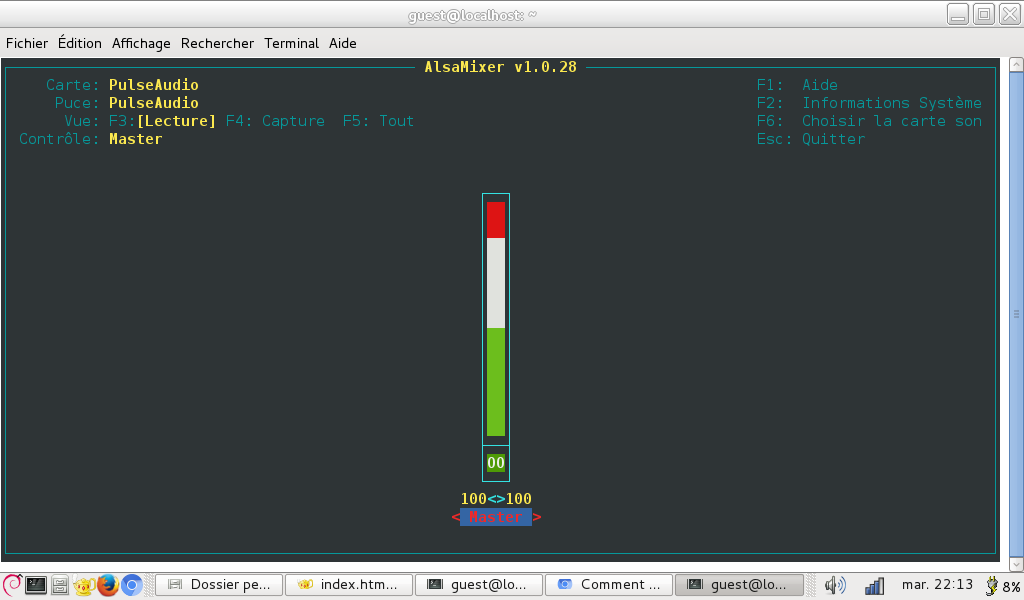Viewport: 1024px width, 600px height.
Task: Click the terminal vertical scrollbar thumb
Action: click(1016, 314)
